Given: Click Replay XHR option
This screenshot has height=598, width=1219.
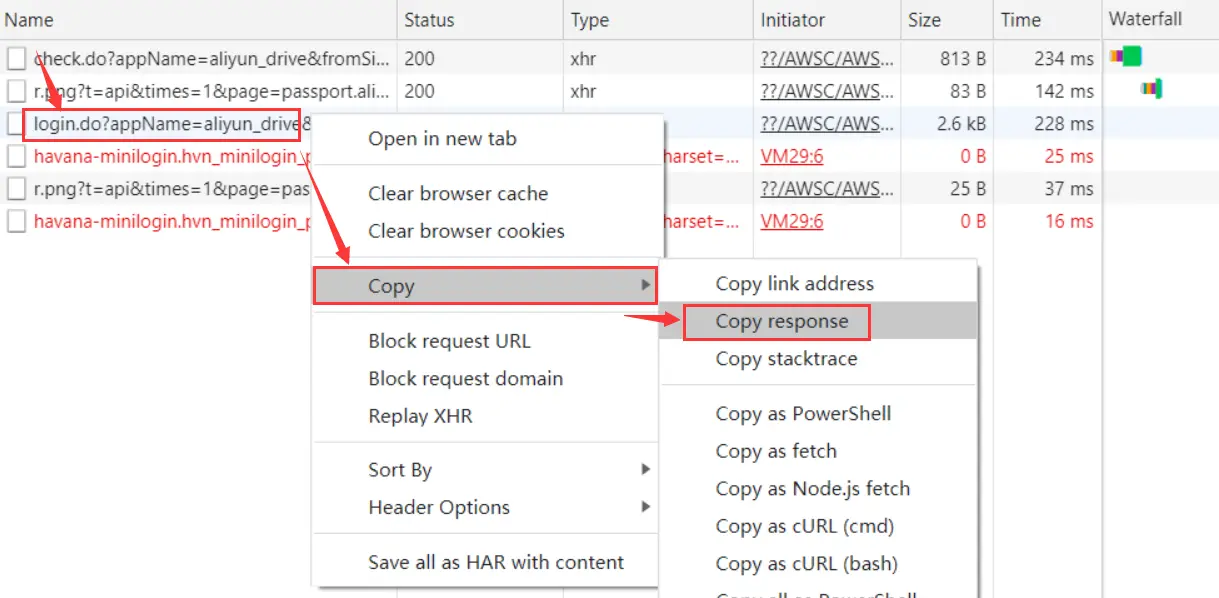Looking at the screenshot, I should coord(420,416).
